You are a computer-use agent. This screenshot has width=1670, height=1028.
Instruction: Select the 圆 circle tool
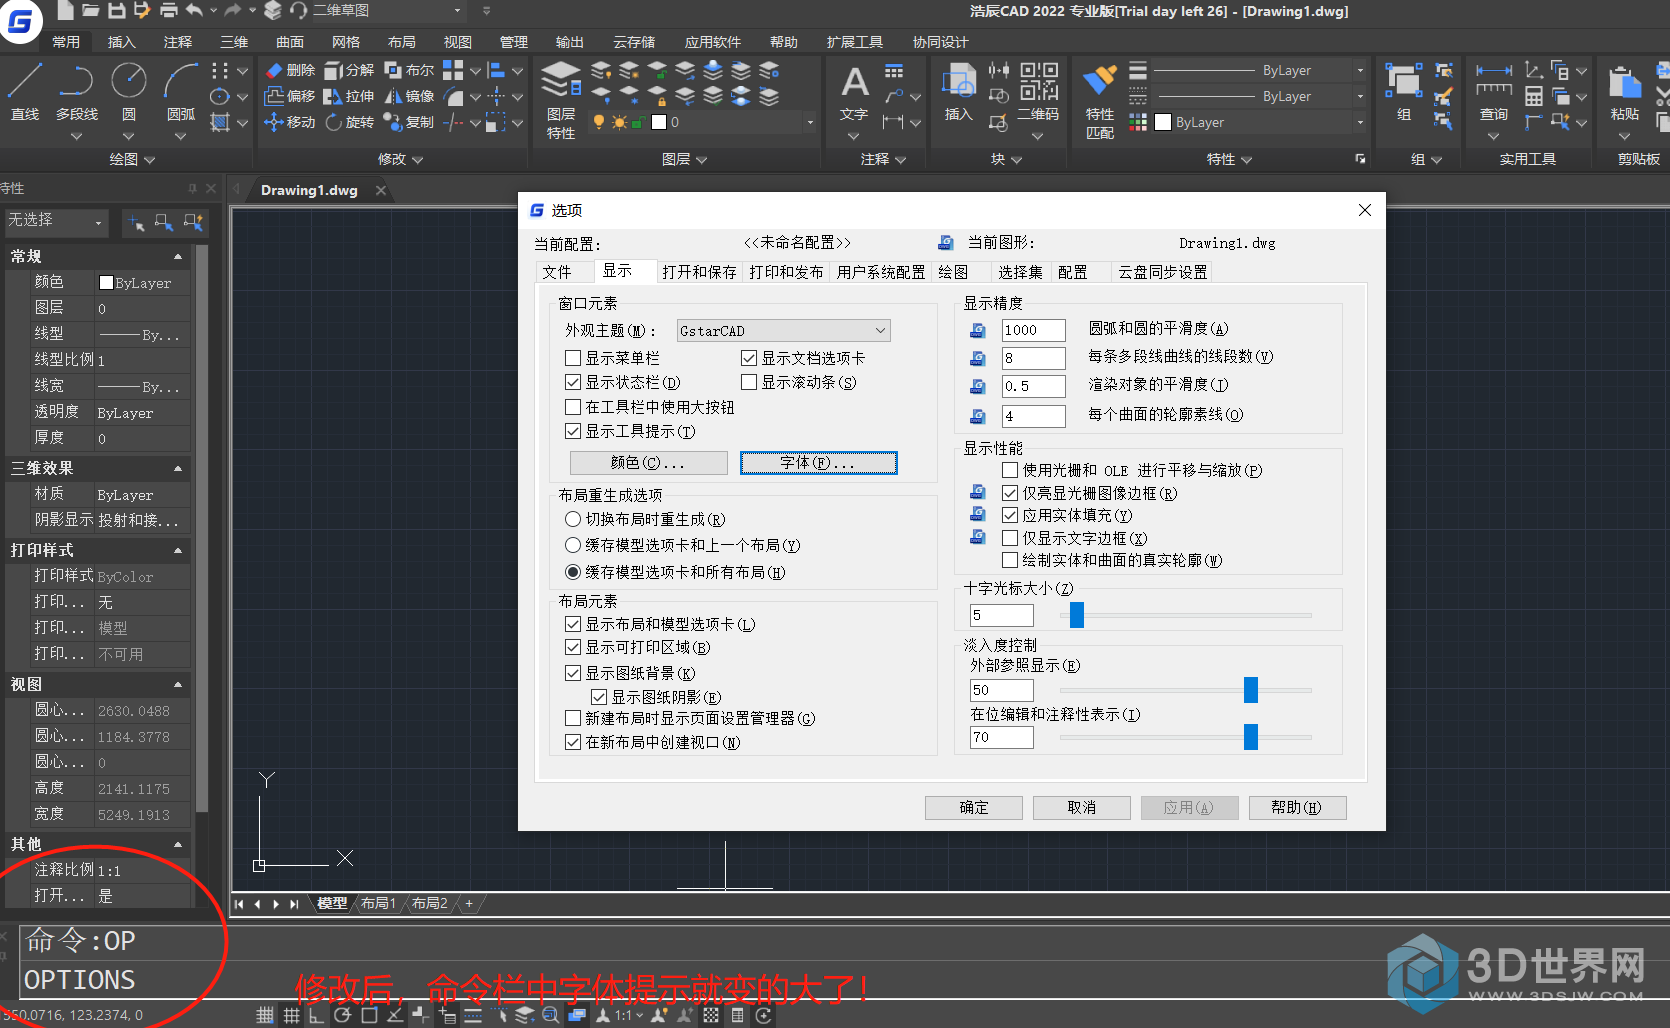[x=129, y=92]
